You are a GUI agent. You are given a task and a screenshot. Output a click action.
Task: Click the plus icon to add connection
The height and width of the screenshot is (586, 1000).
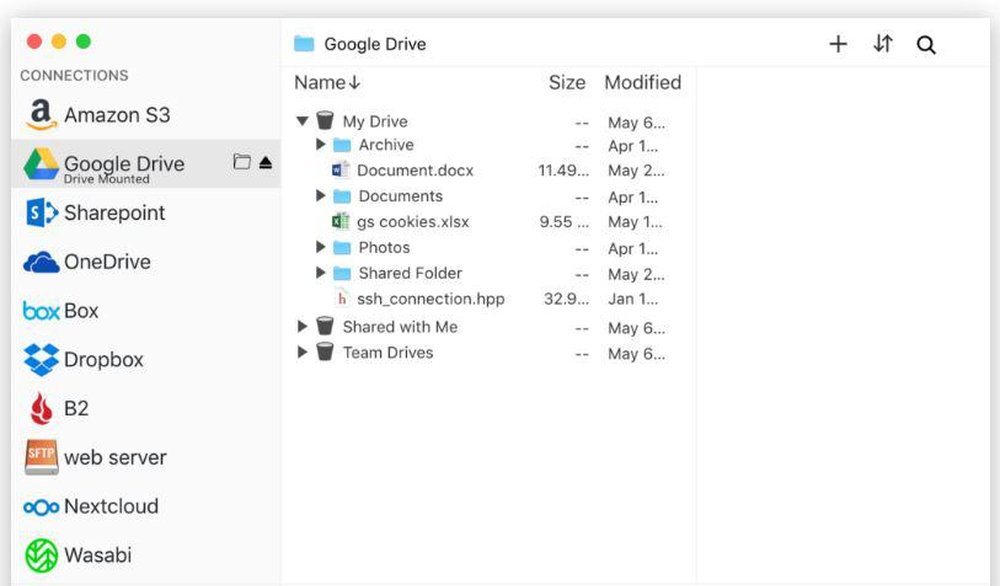click(x=838, y=44)
